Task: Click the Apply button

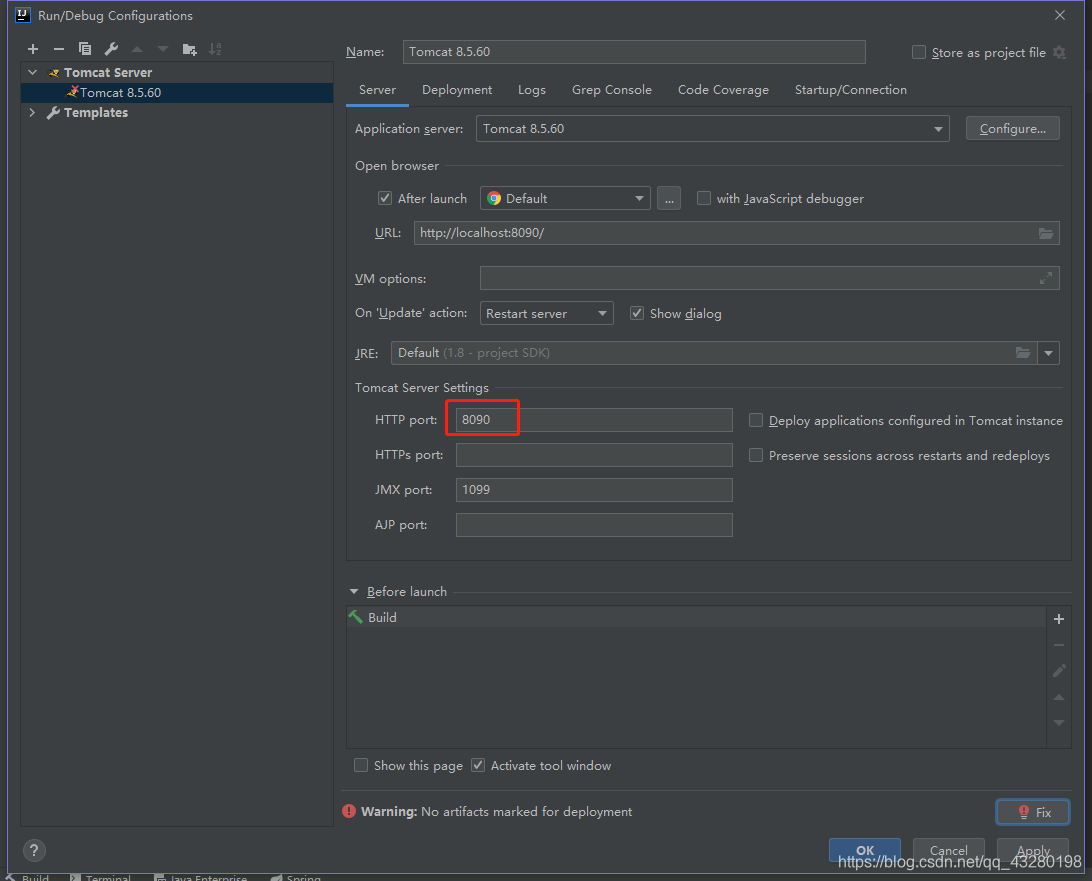Action: pyautogui.click(x=1033, y=850)
